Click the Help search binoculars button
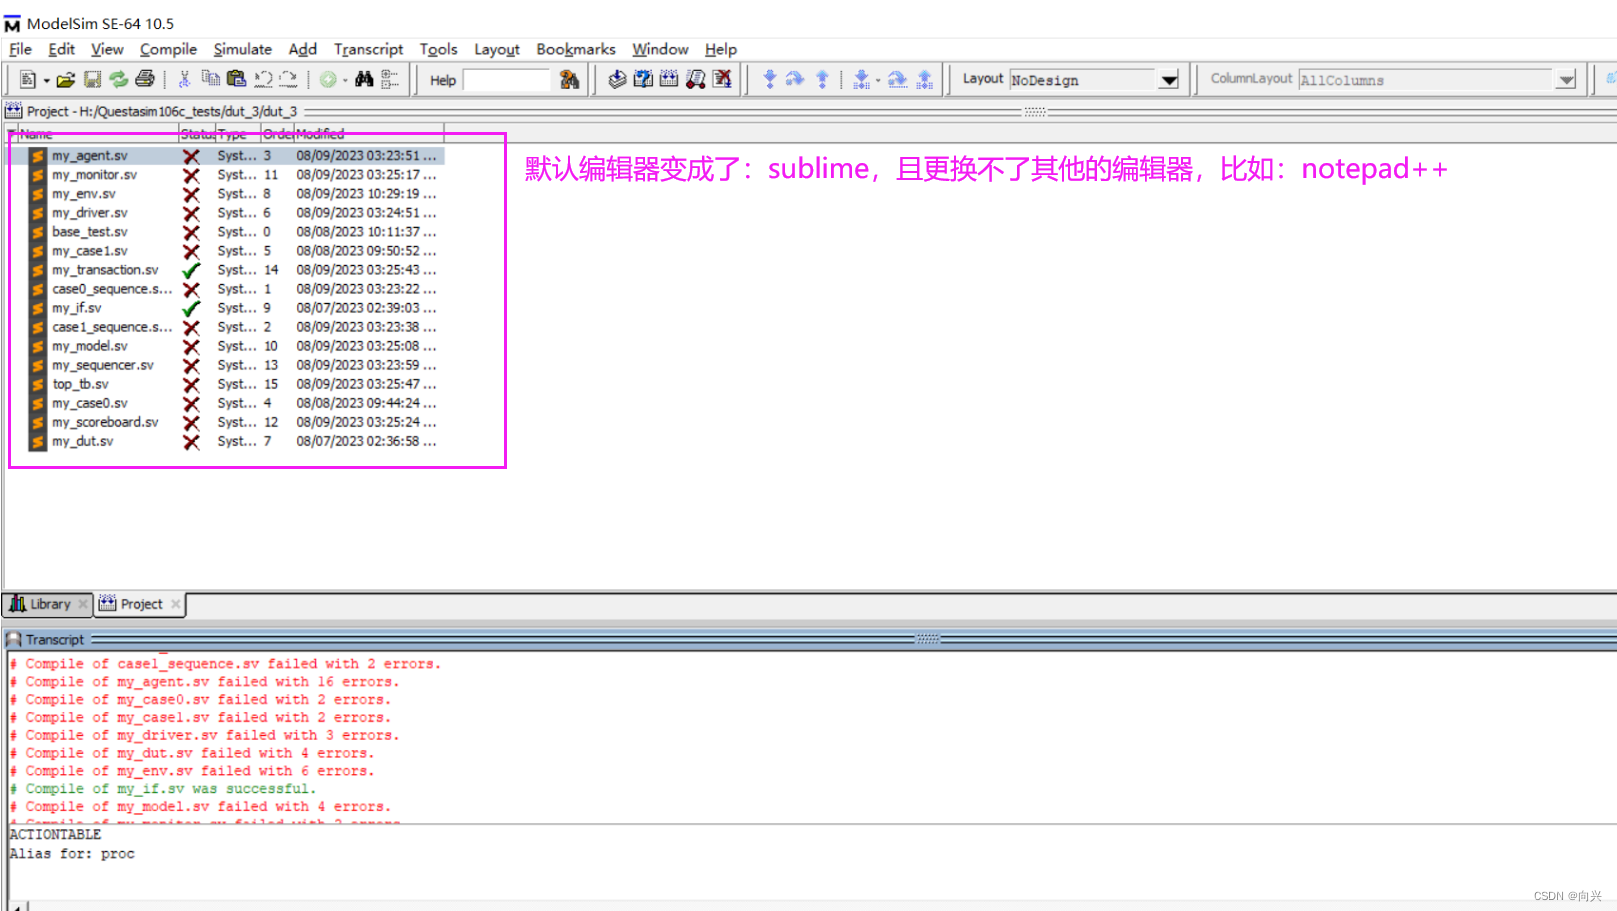The width and height of the screenshot is (1617, 911). pos(569,79)
